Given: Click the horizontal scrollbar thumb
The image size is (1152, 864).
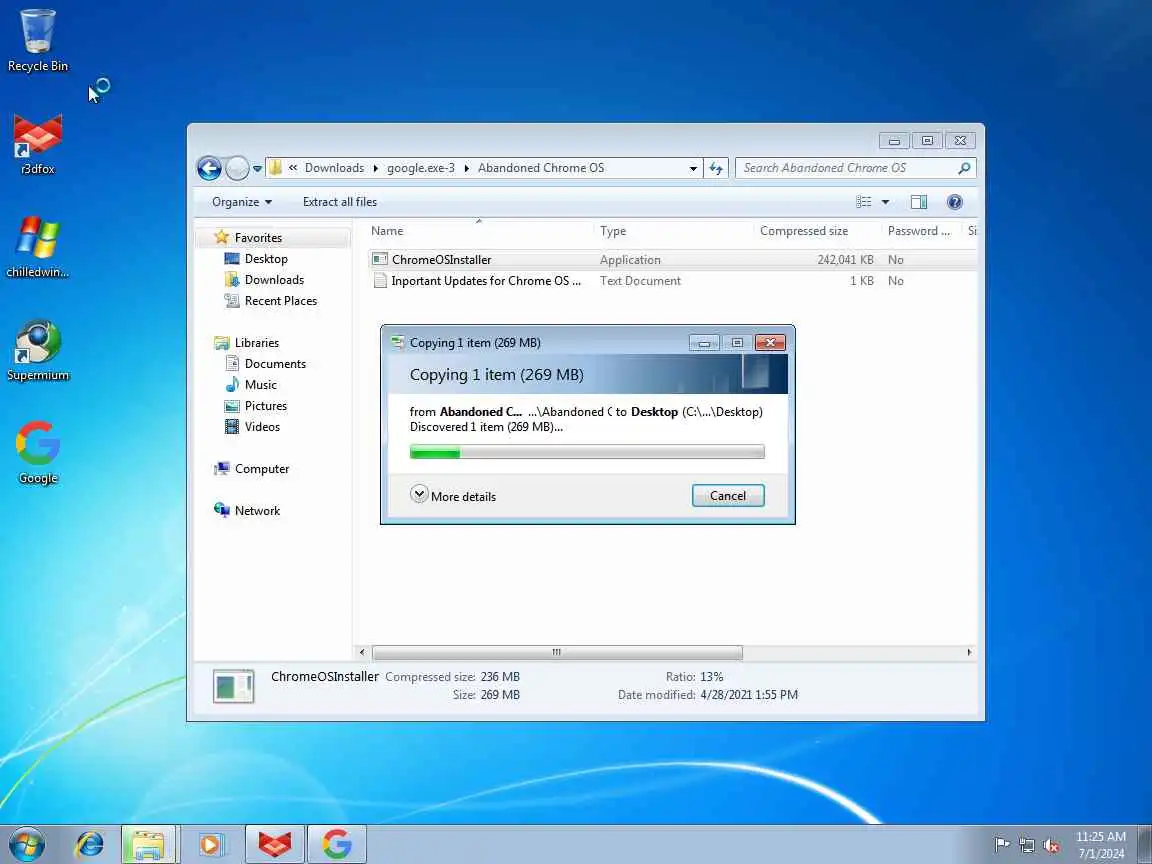Looking at the screenshot, I should click(557, 652).
